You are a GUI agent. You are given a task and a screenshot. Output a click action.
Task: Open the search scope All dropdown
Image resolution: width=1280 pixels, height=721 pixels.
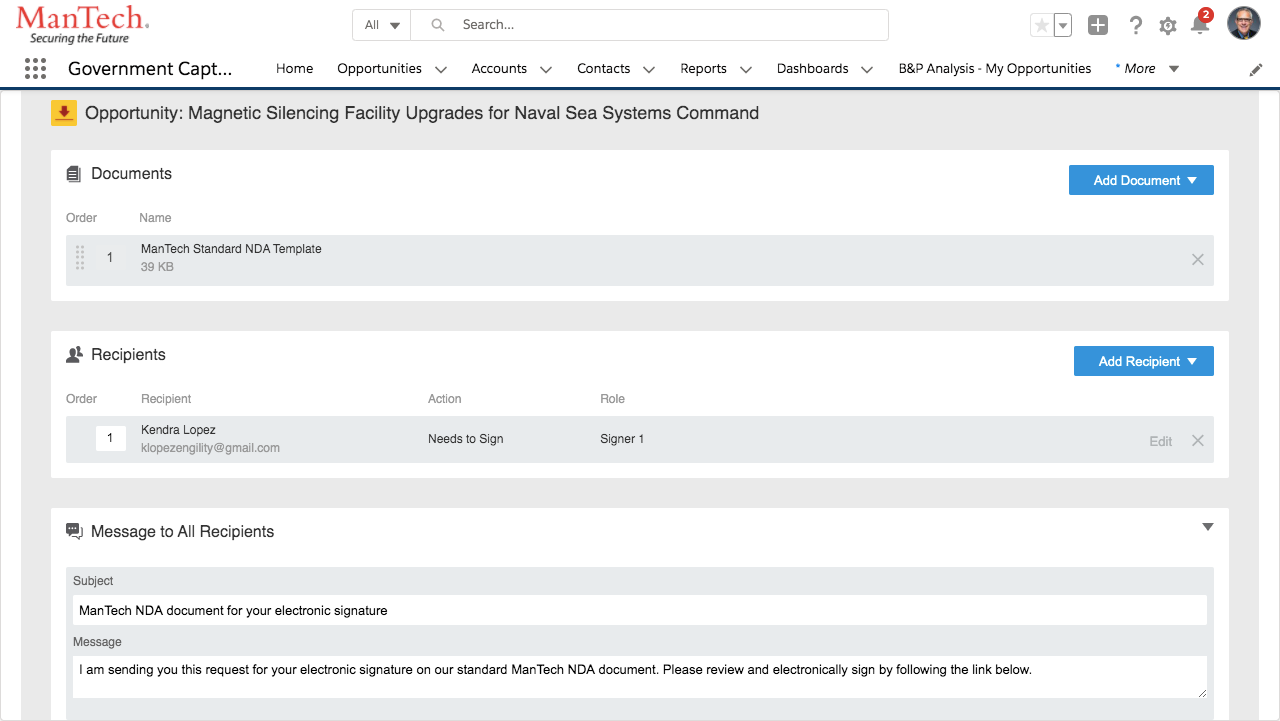[382, 25]
